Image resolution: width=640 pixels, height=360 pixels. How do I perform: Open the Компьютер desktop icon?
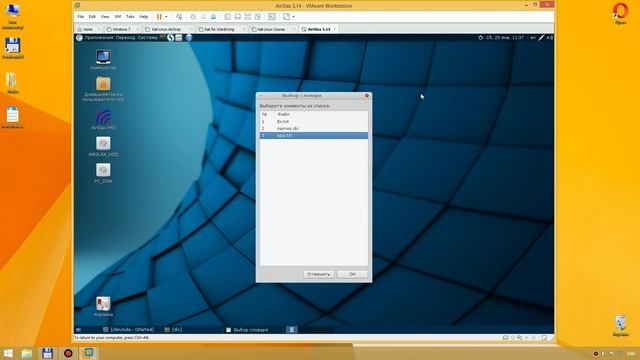click(x=103, y=60)
